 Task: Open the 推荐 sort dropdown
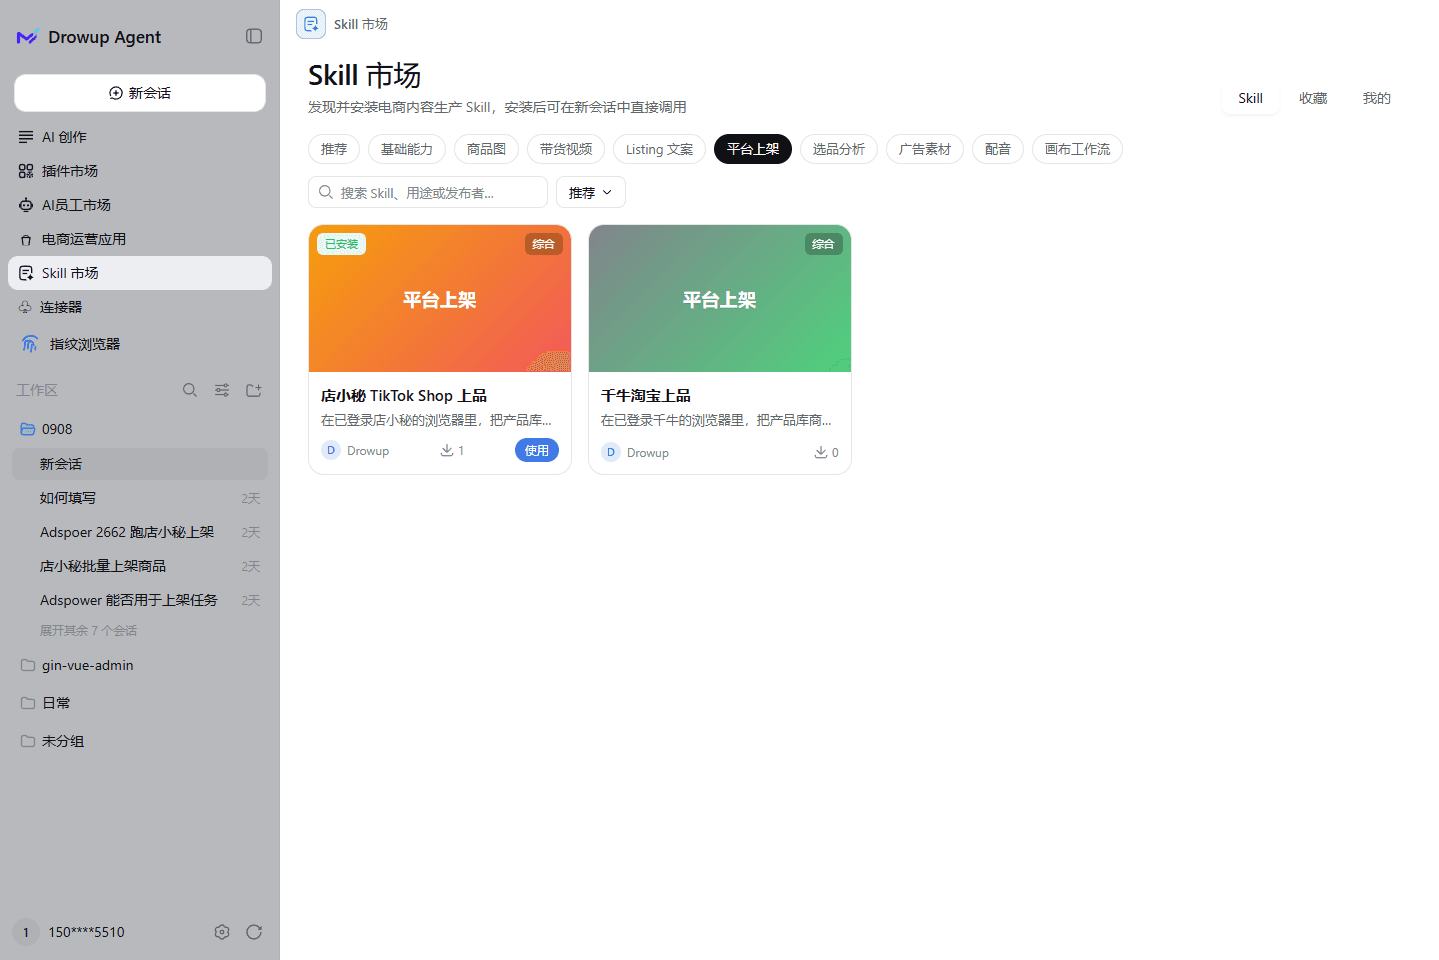click(x=591, y=192)
